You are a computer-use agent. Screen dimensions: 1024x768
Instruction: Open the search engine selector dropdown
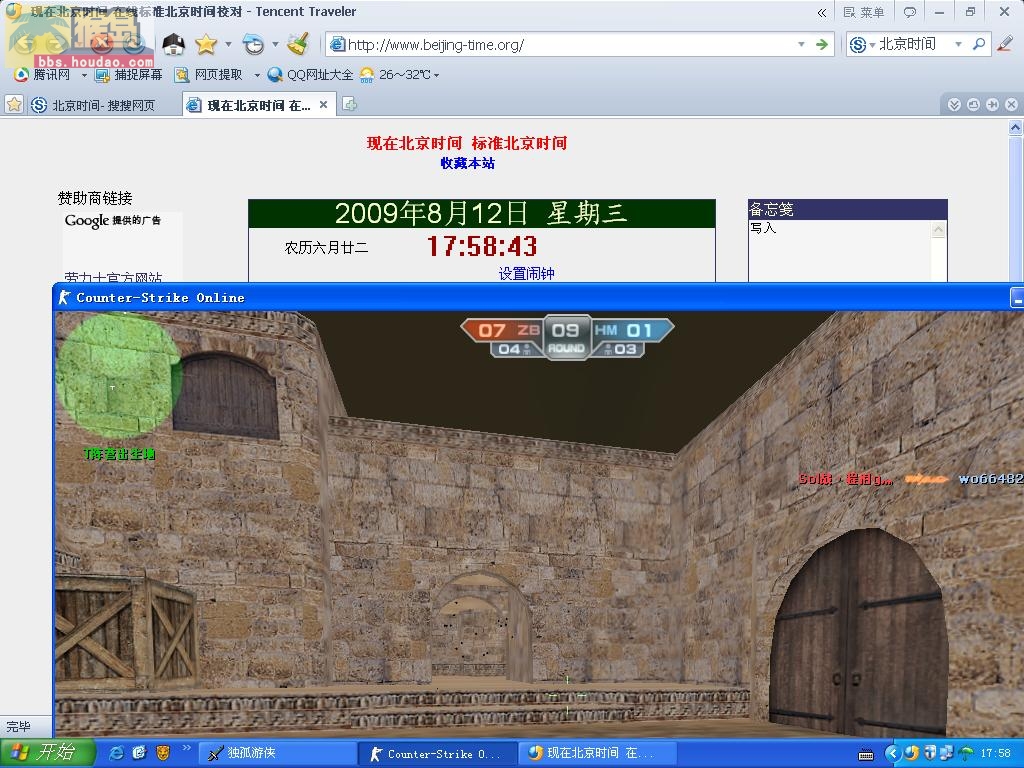(x=861, y=44)
